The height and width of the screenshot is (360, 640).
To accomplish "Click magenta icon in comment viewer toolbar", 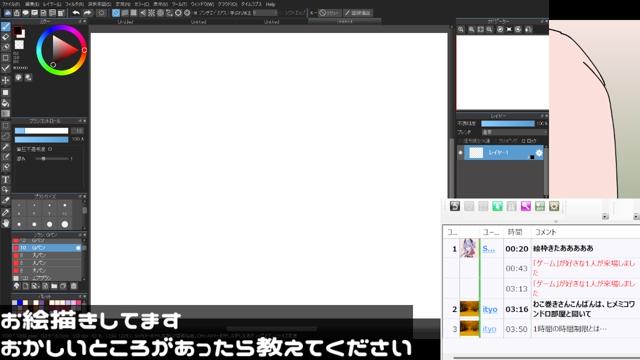I will (x=525, y=206).
